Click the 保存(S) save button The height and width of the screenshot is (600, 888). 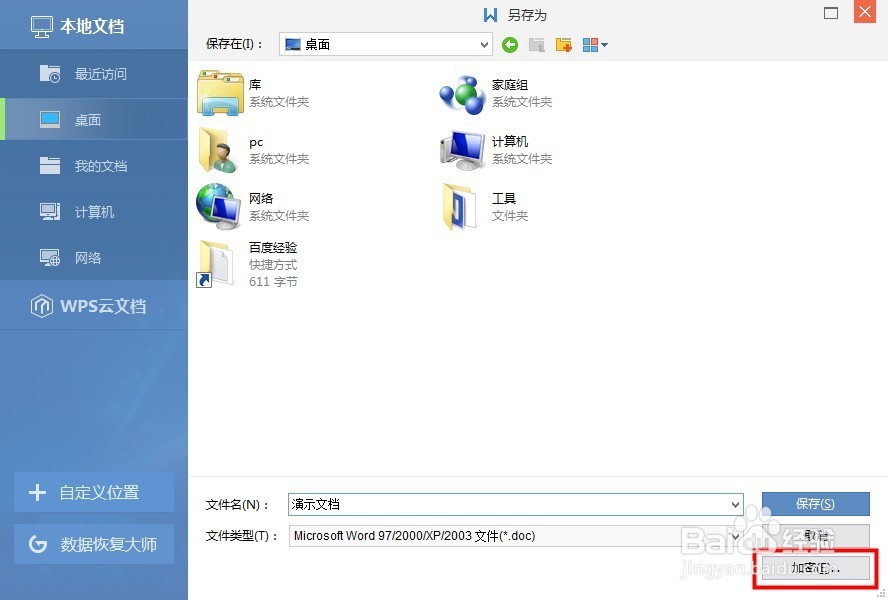point(815,503)
